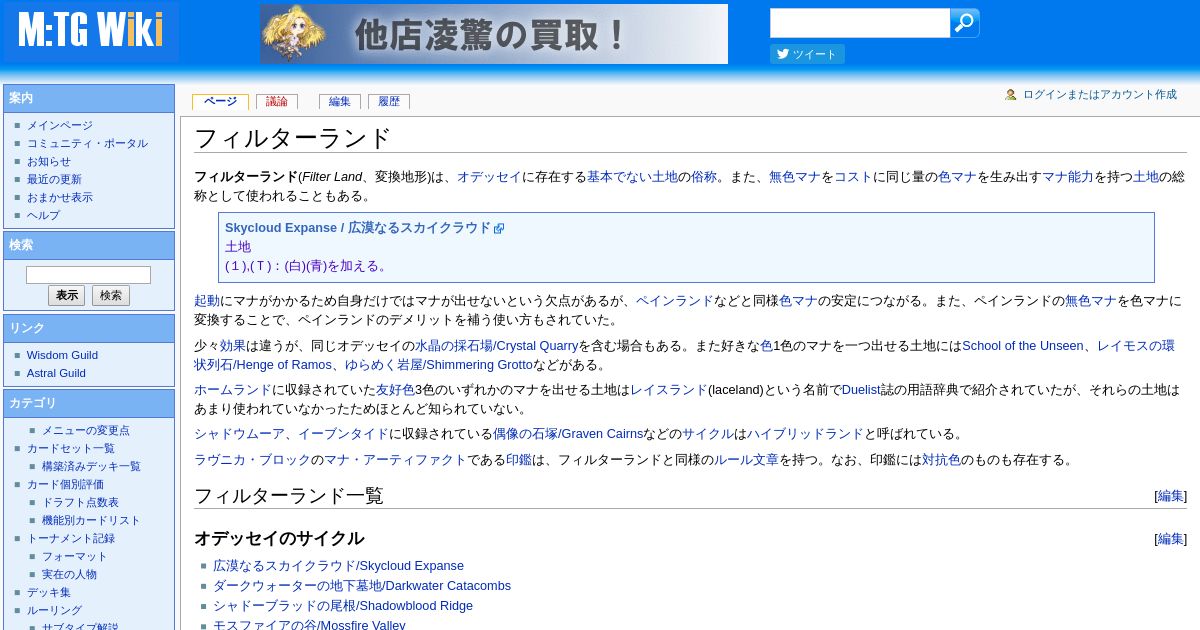1200x630 pixels.
Task: Open Wisdom Guild link
Action: coord(62,356)
